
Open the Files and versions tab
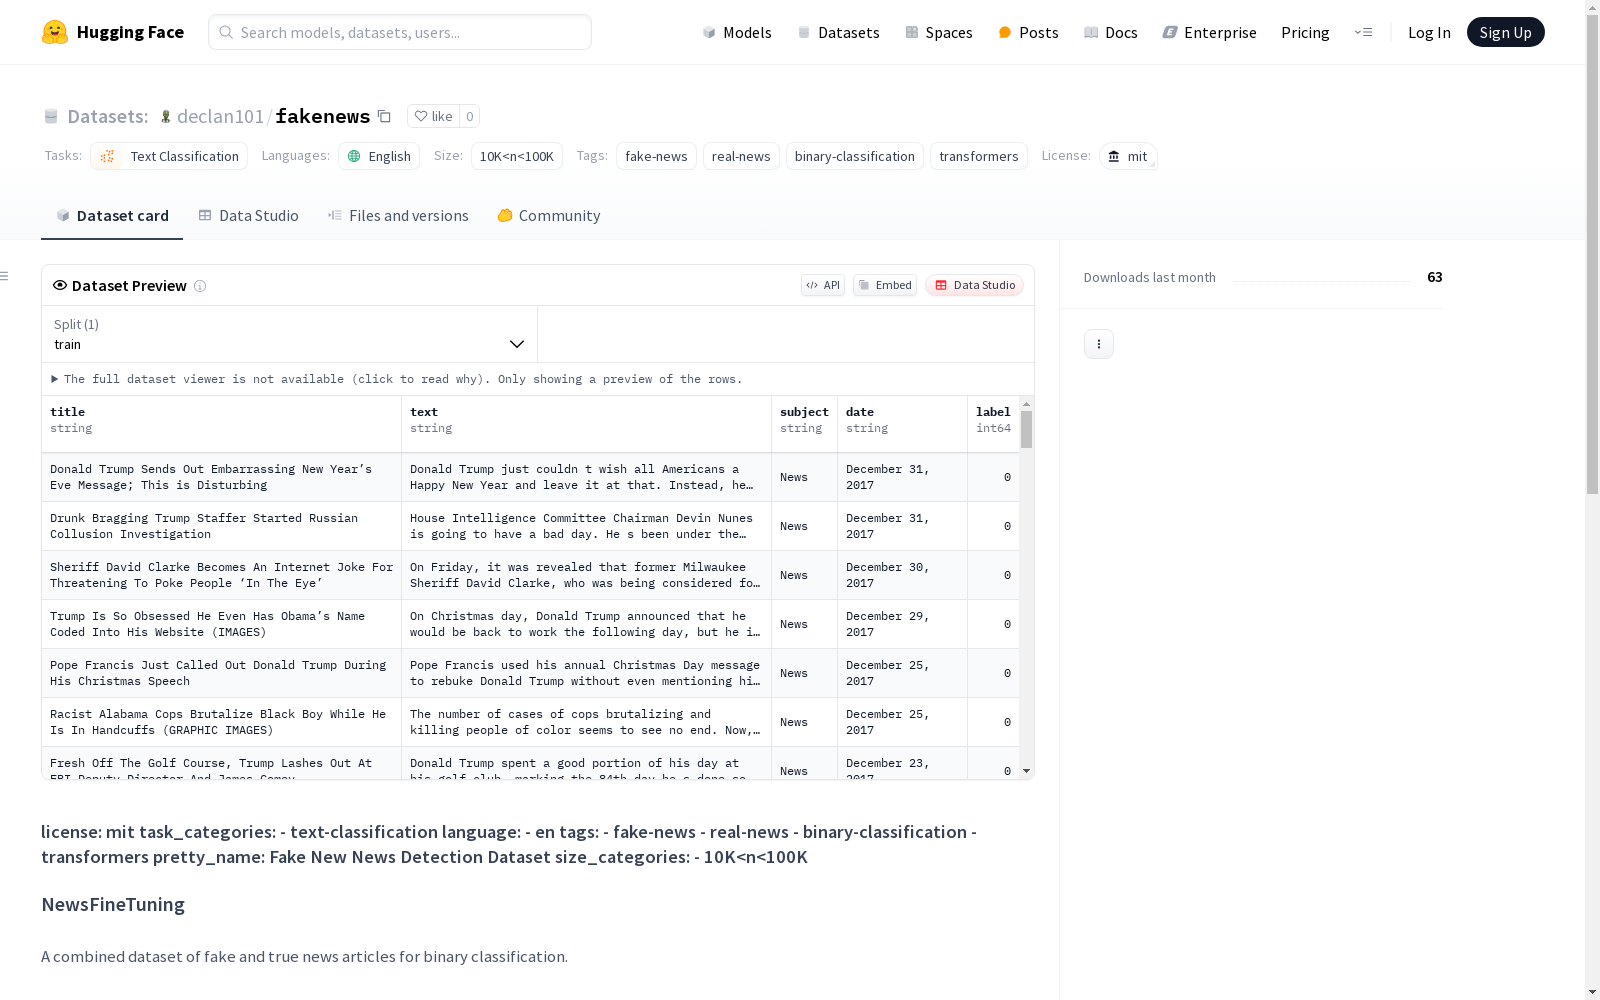click(398, 215)
